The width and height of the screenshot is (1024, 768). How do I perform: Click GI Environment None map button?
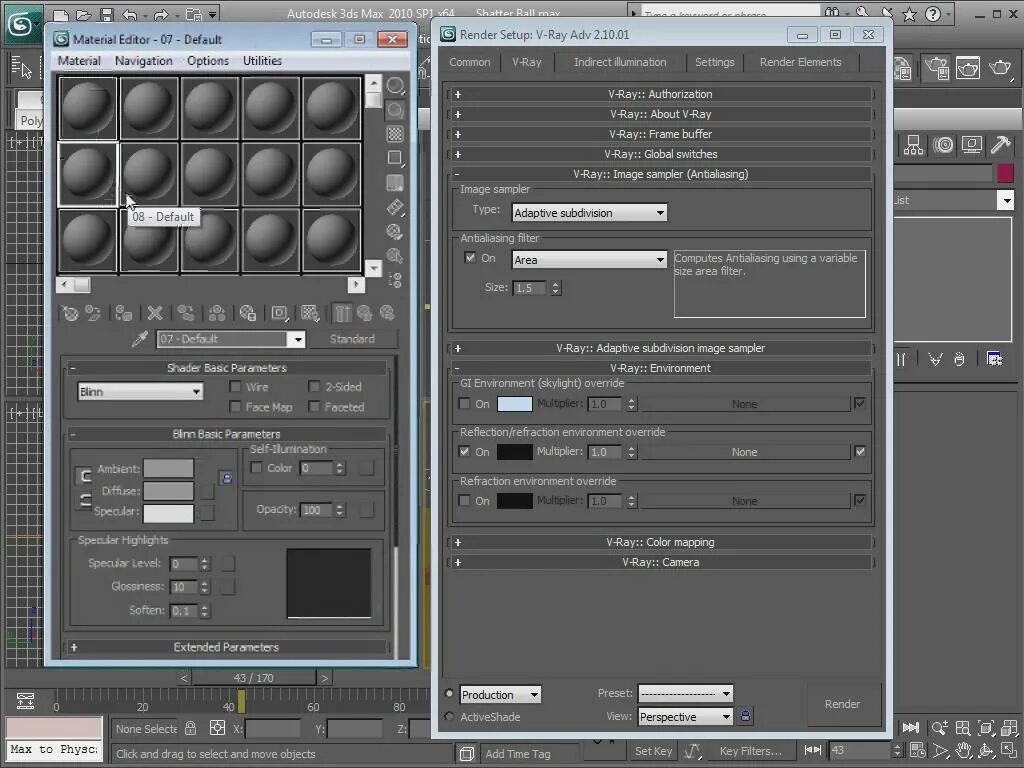click(744, 404)
